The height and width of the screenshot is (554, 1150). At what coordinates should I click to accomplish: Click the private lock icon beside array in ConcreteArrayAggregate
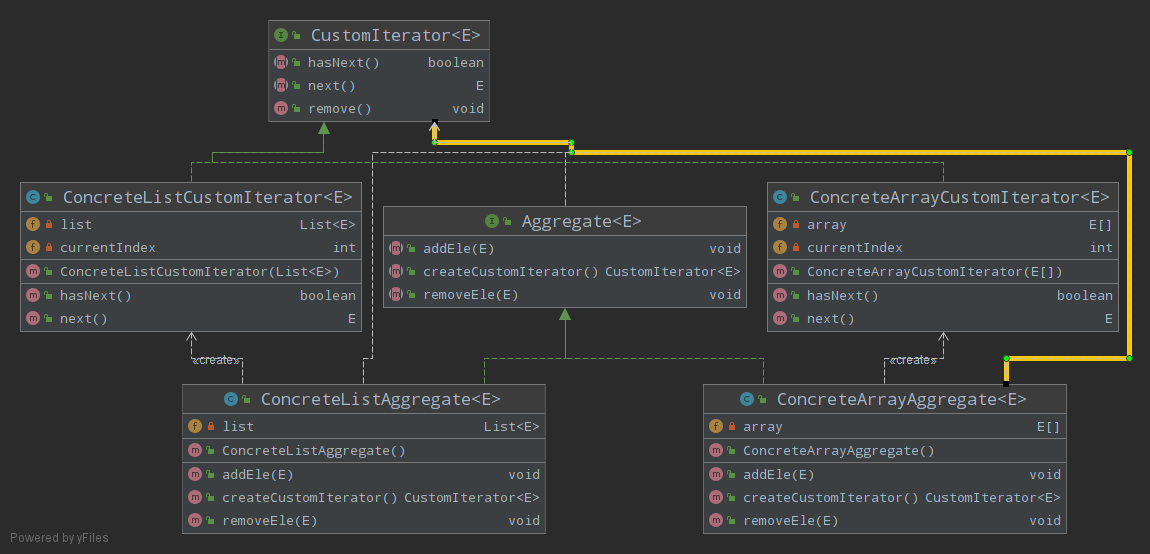coord(731,426)
